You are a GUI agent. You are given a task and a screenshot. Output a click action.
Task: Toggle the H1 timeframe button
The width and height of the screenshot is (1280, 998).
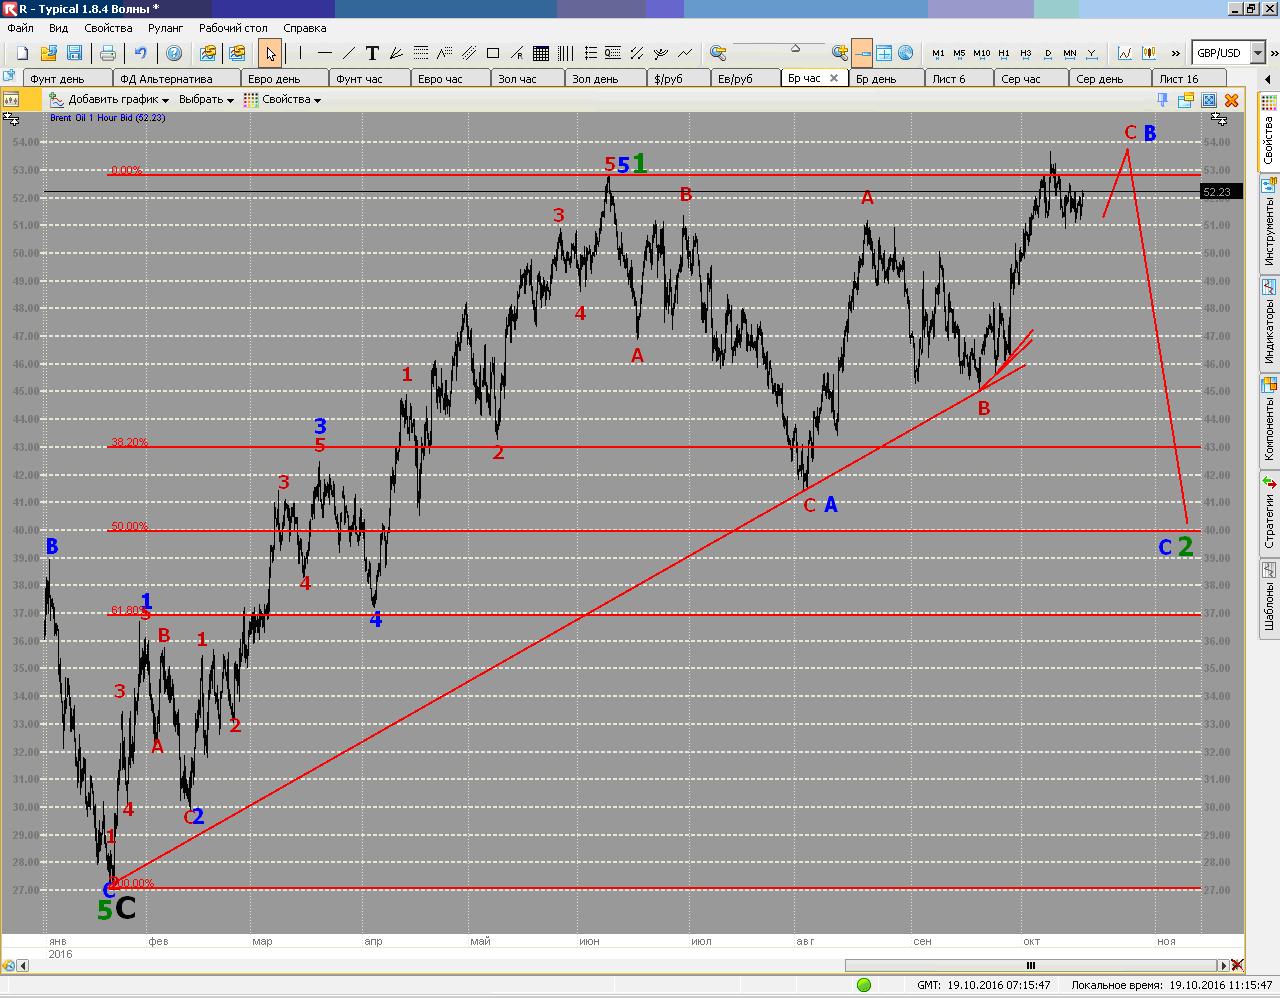[1004, 53]
